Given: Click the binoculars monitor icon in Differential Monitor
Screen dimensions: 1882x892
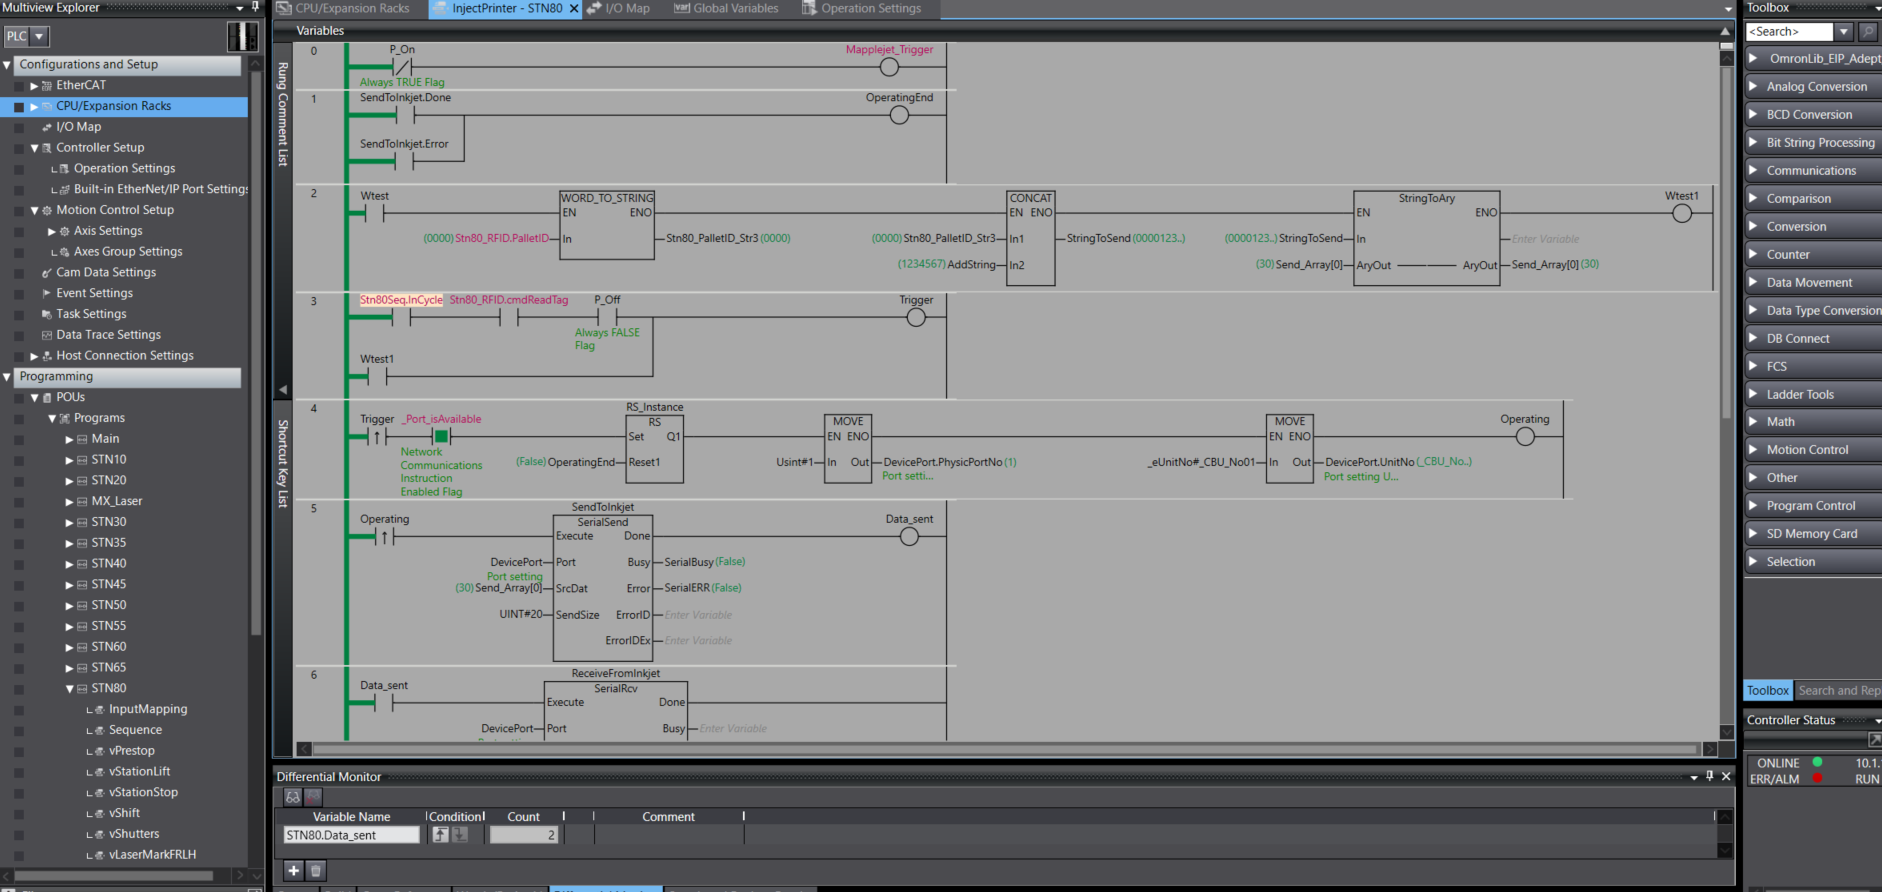Looking at the screenshot, I should [292, 797].
